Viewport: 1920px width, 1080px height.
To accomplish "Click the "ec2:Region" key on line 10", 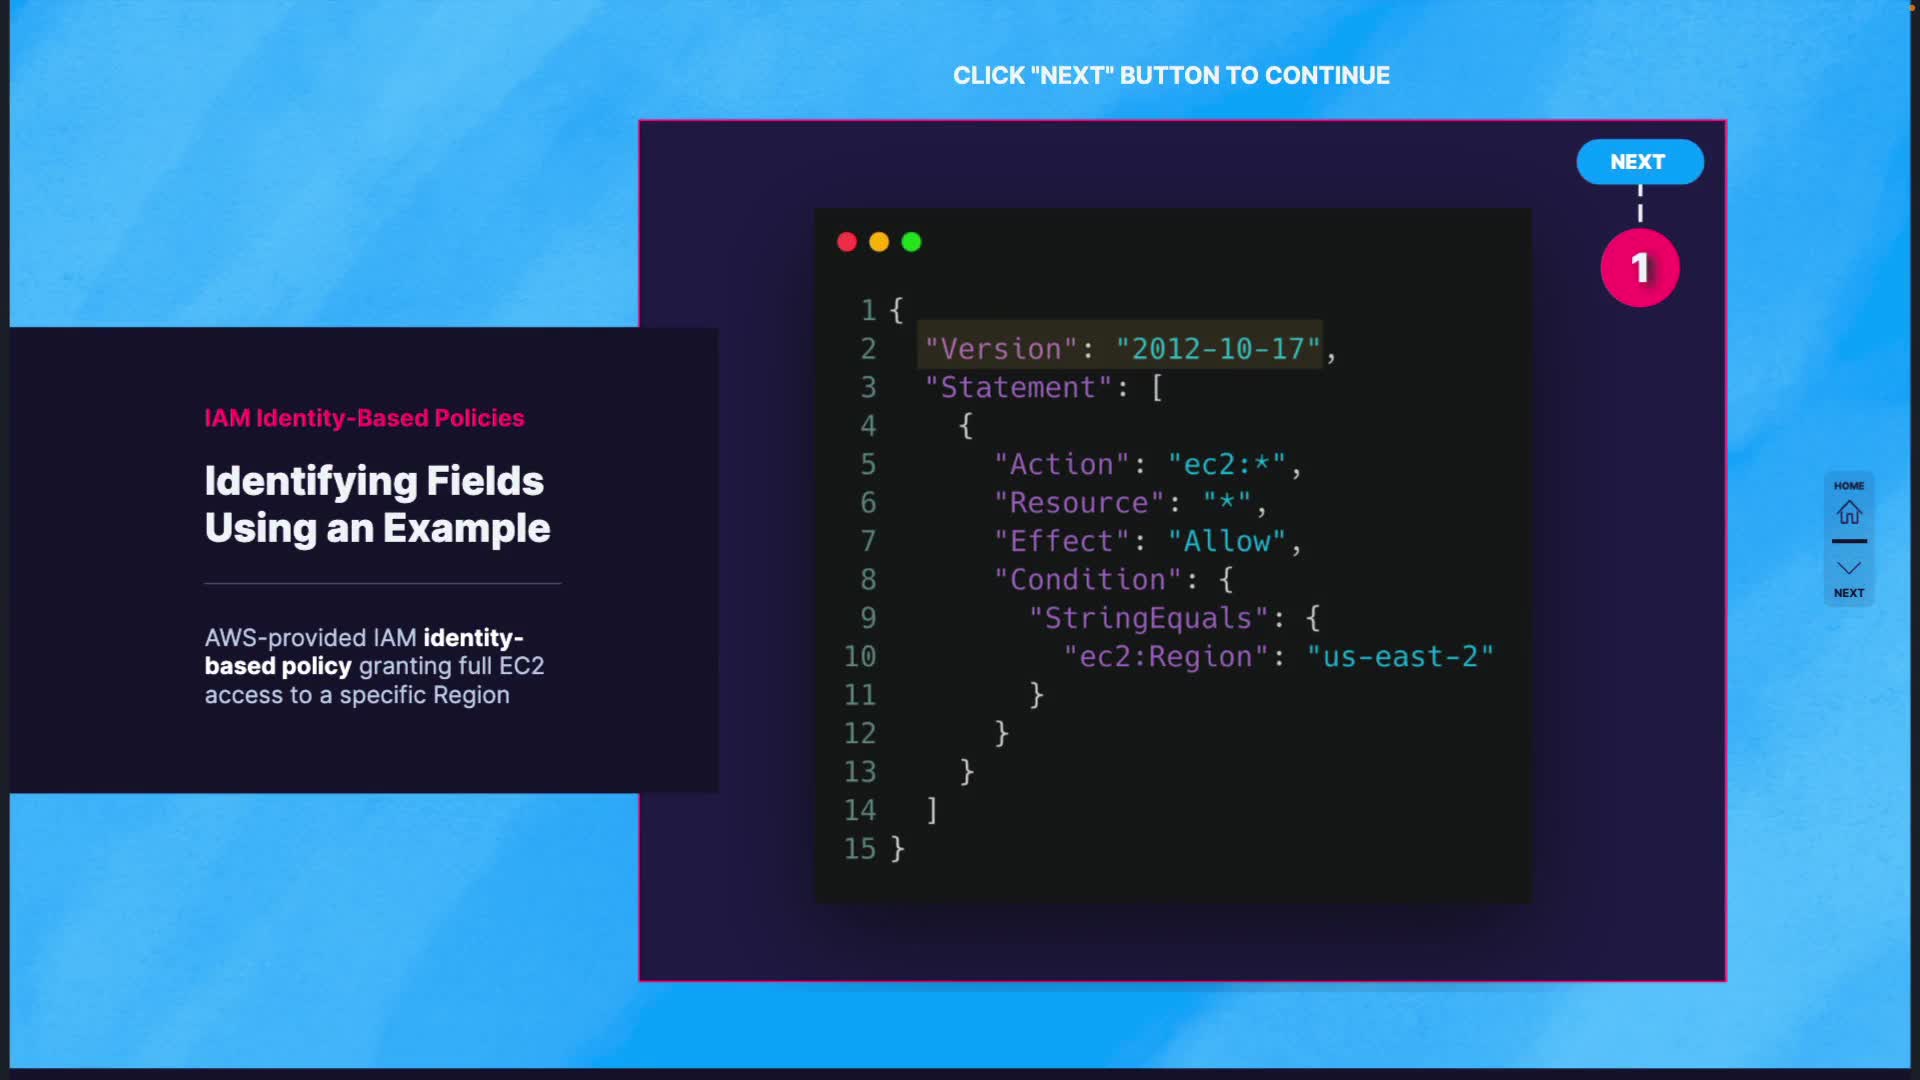I will 1165,656.
